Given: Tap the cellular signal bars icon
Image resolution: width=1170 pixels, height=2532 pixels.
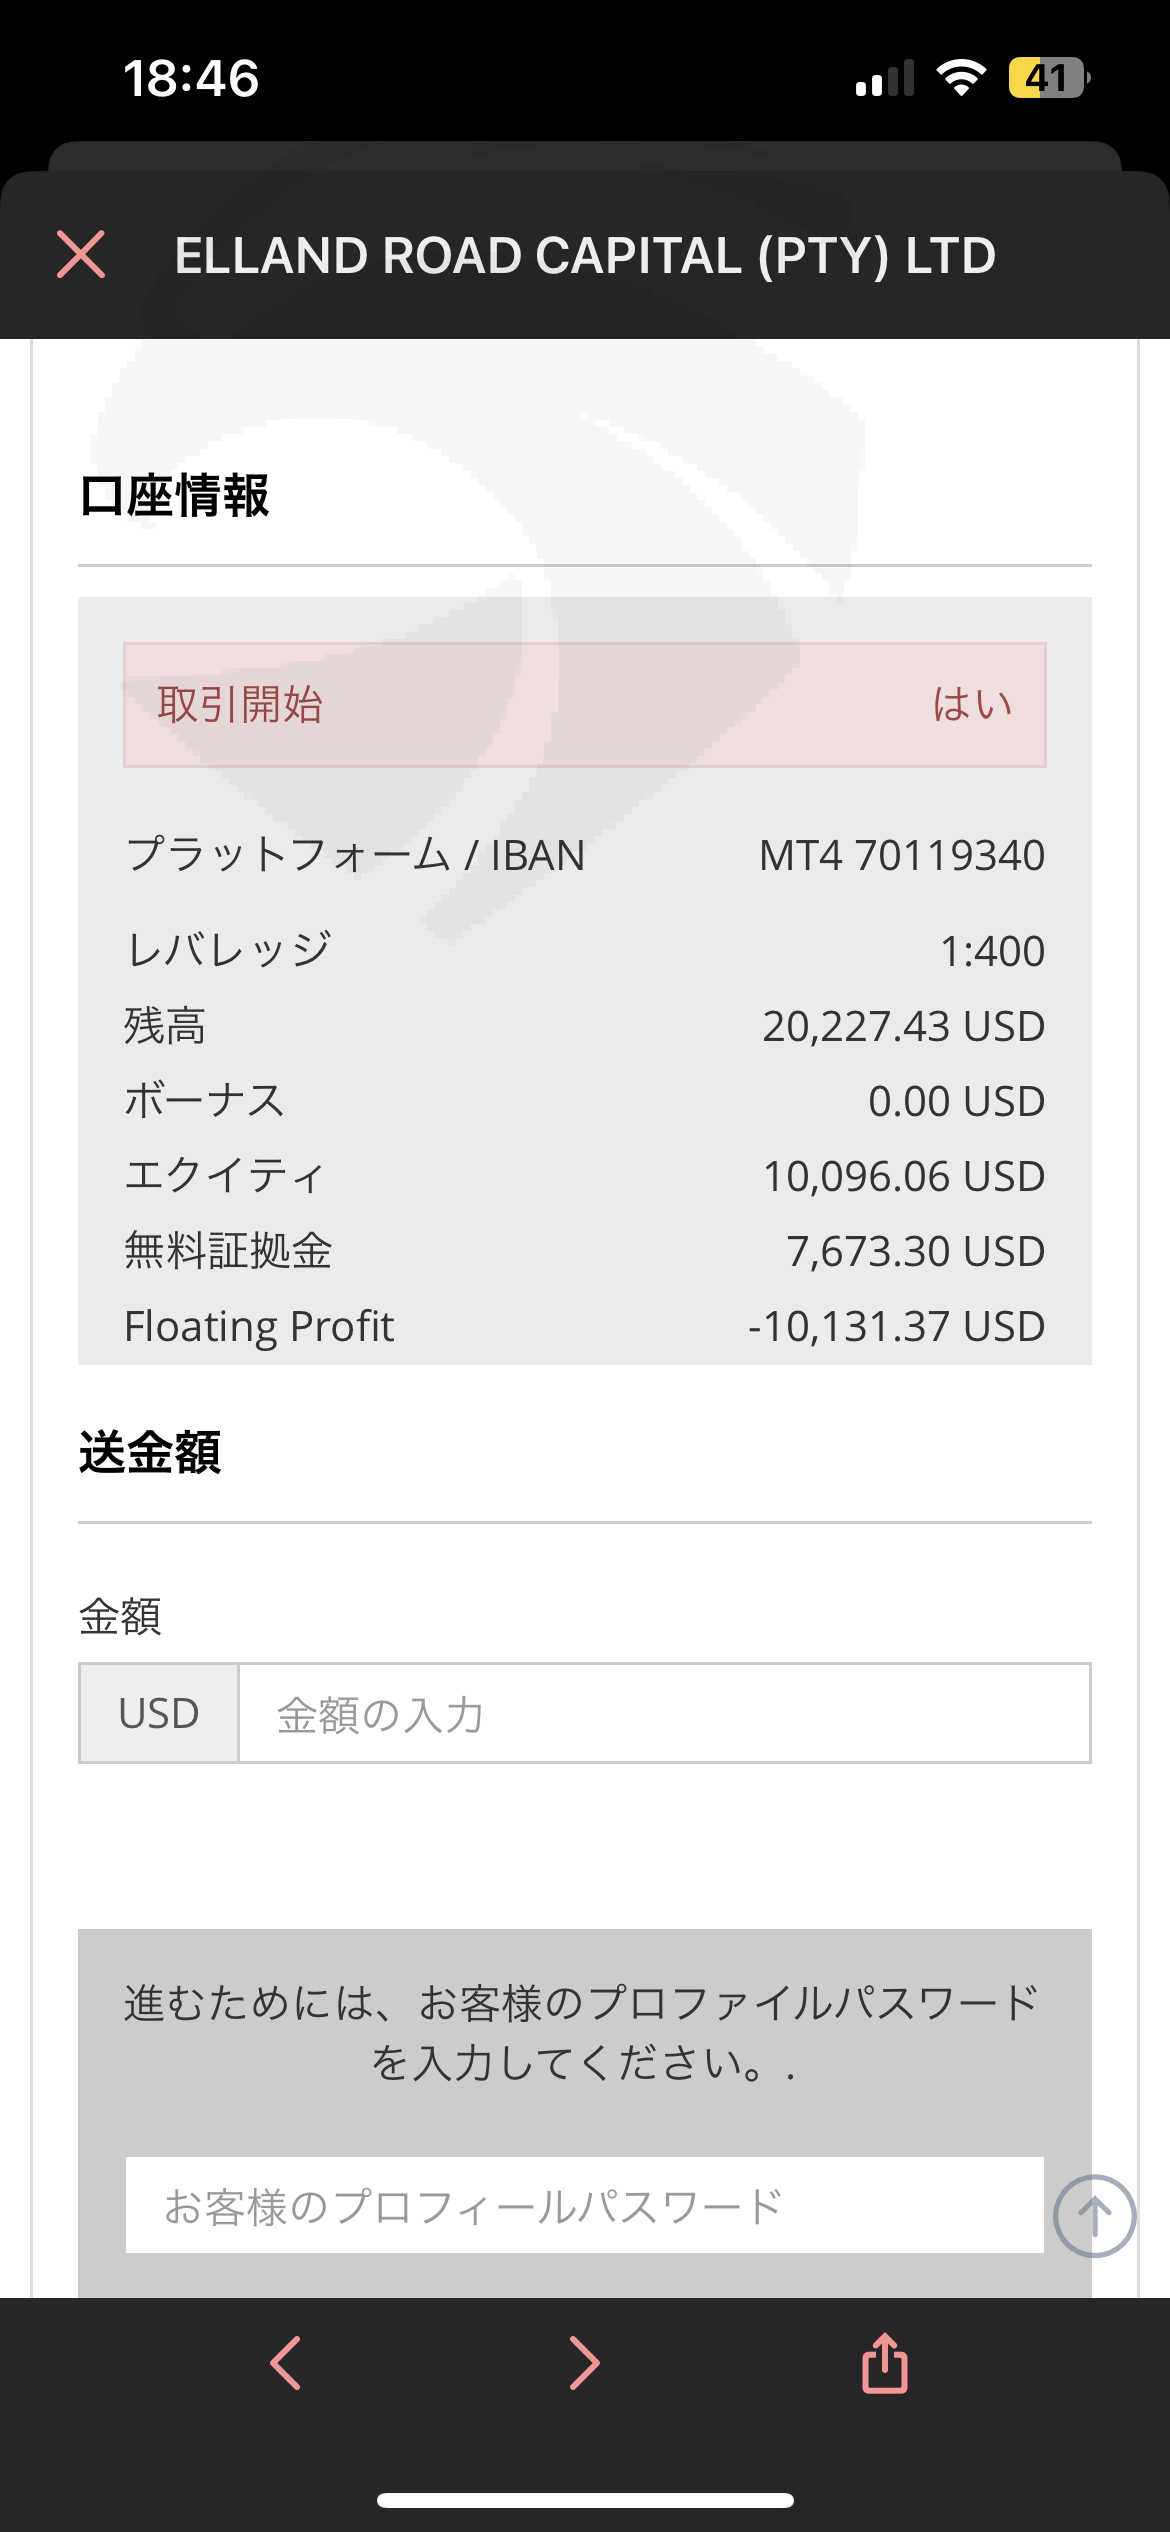Looking at the screenshot, I should 885,77.
